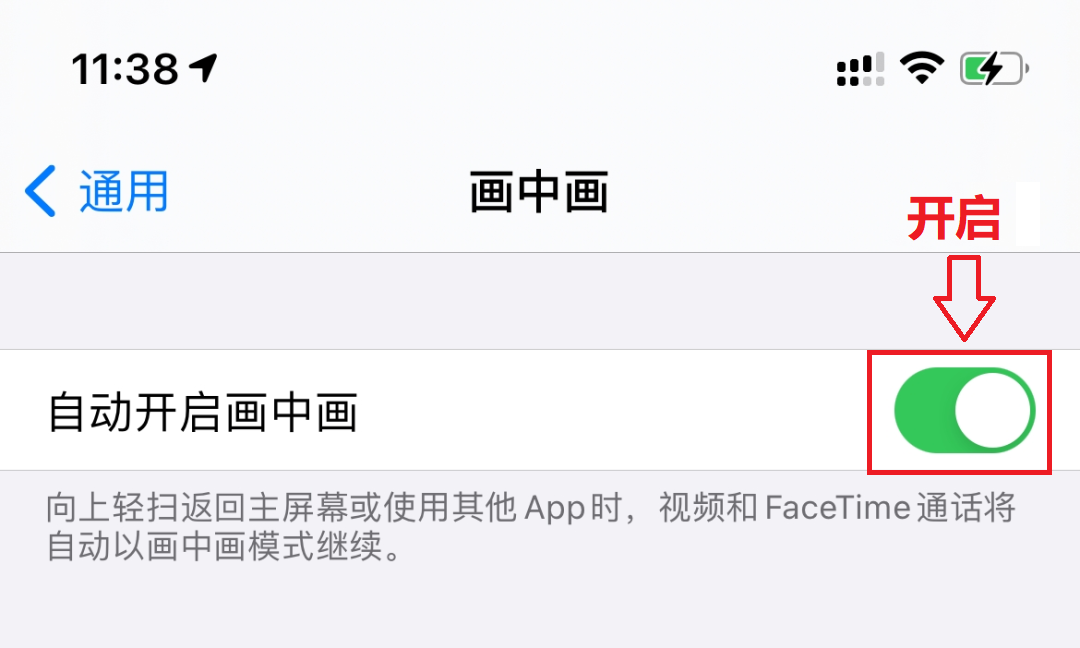The width and height of the screenshot is (1080, 648).
Task: Tap the Wi-Fi status icon
Action: 922,68
